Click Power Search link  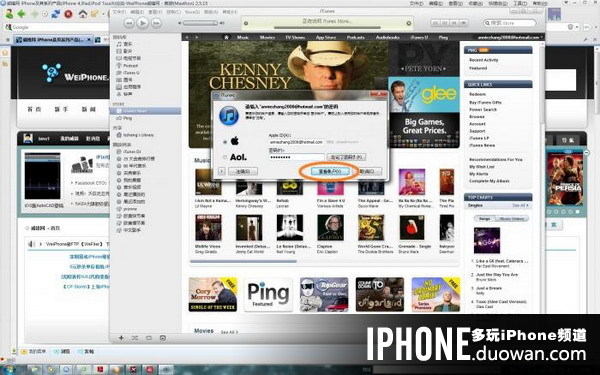pyautogui.click(x=483, y=109)
